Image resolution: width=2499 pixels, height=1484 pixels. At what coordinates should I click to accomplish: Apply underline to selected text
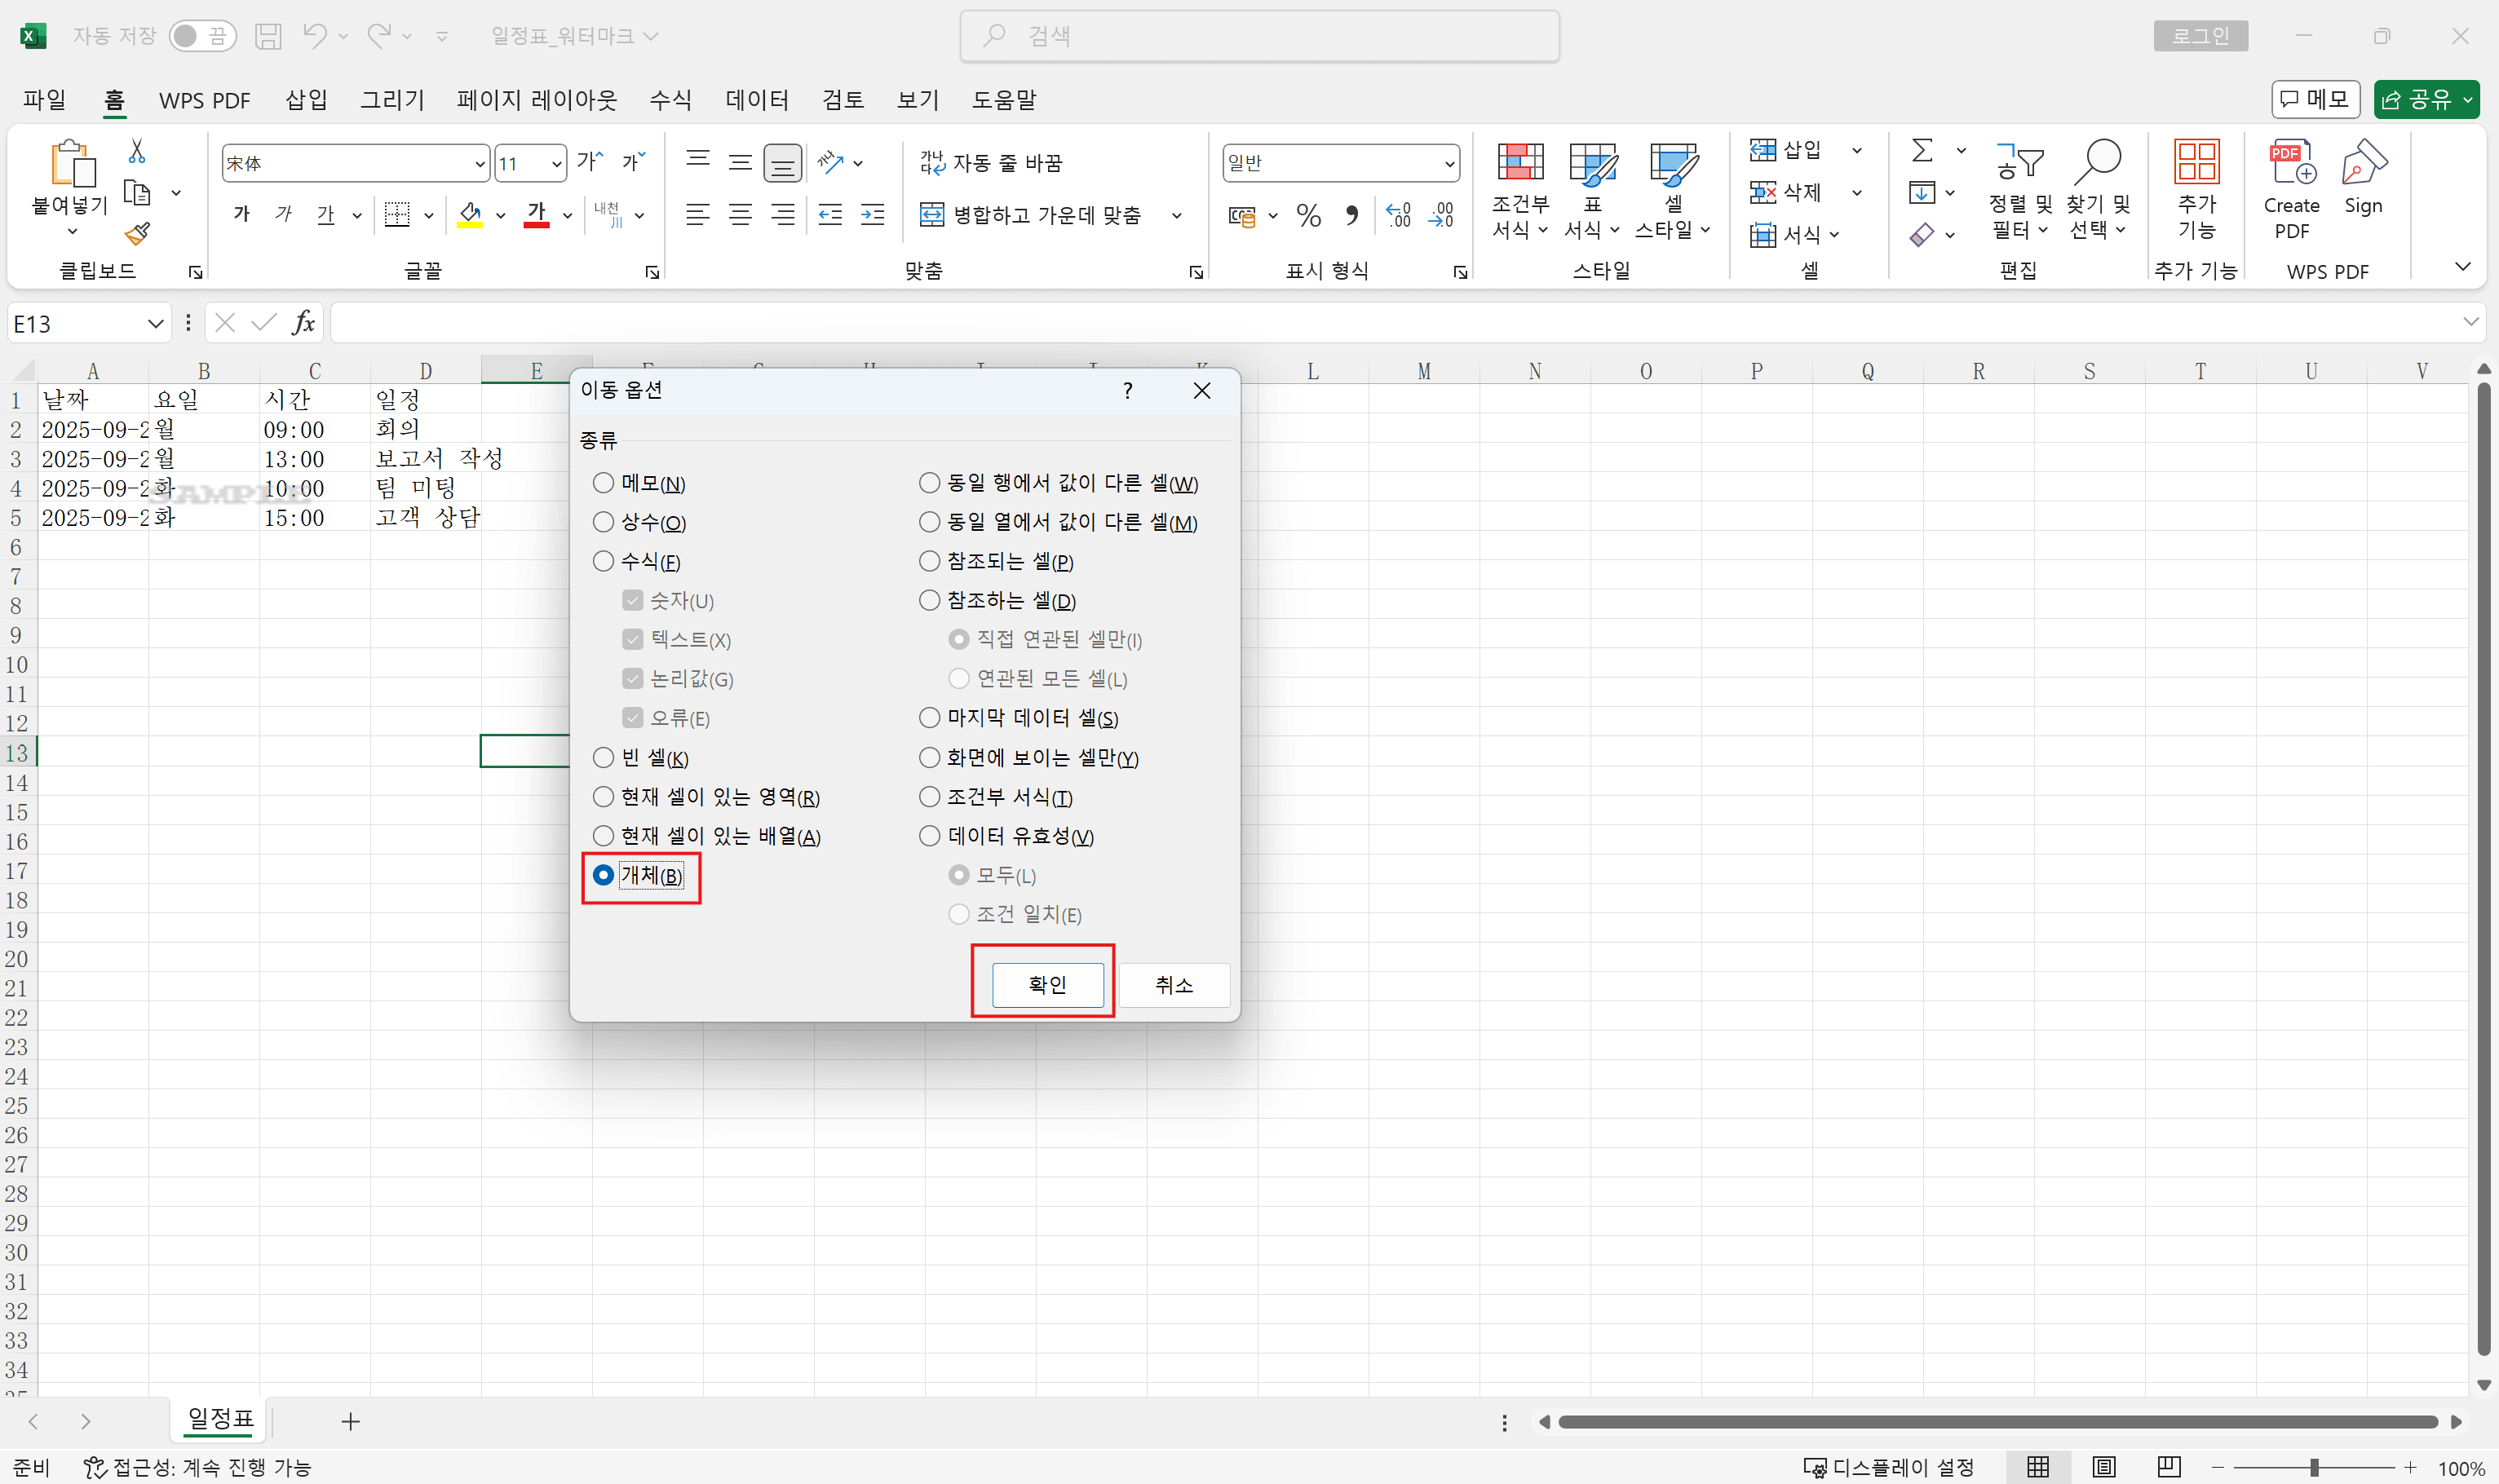[x=325, y=214]
